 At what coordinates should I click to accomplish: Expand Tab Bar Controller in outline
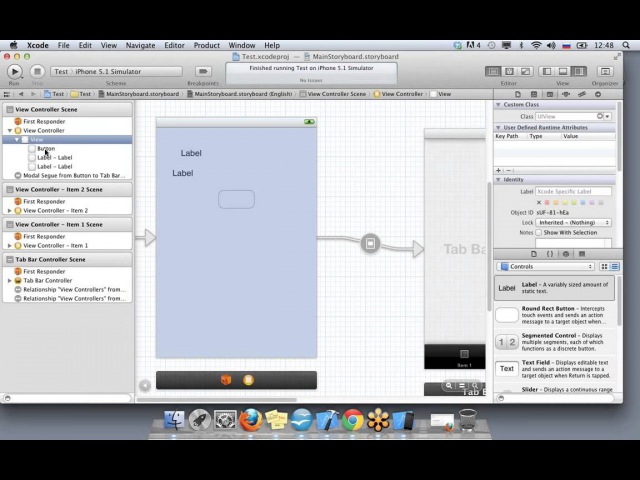click(10, 281)
